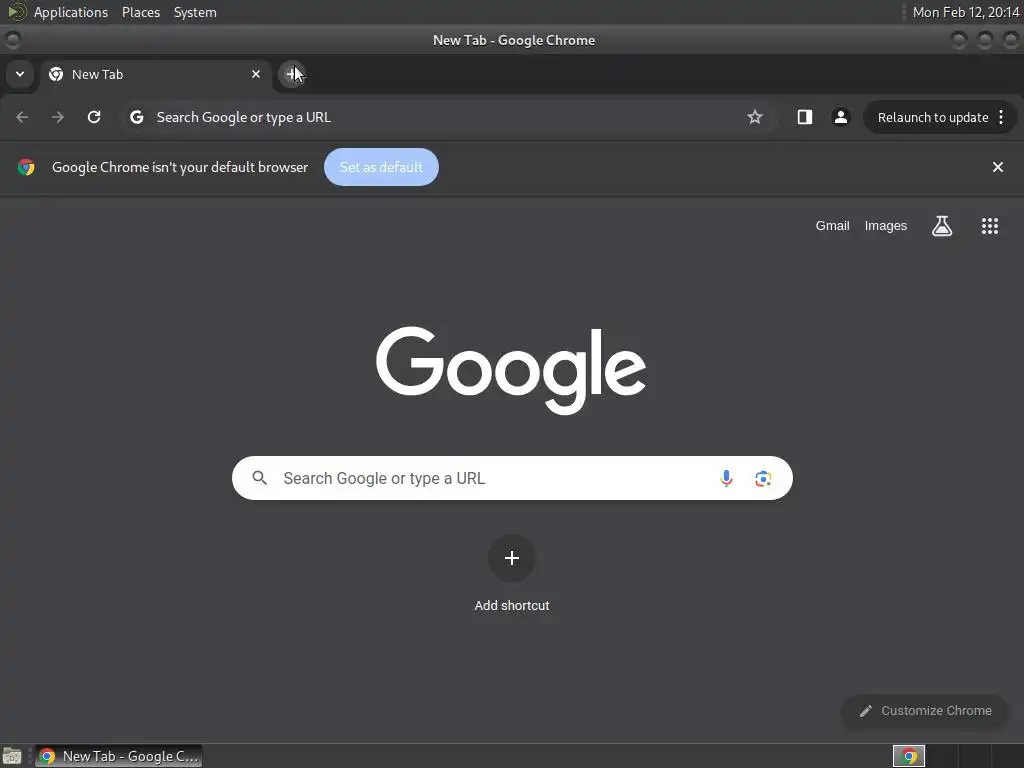Open the Applications menu
This screenshot has width=1024, height=768.
(71, 12)
